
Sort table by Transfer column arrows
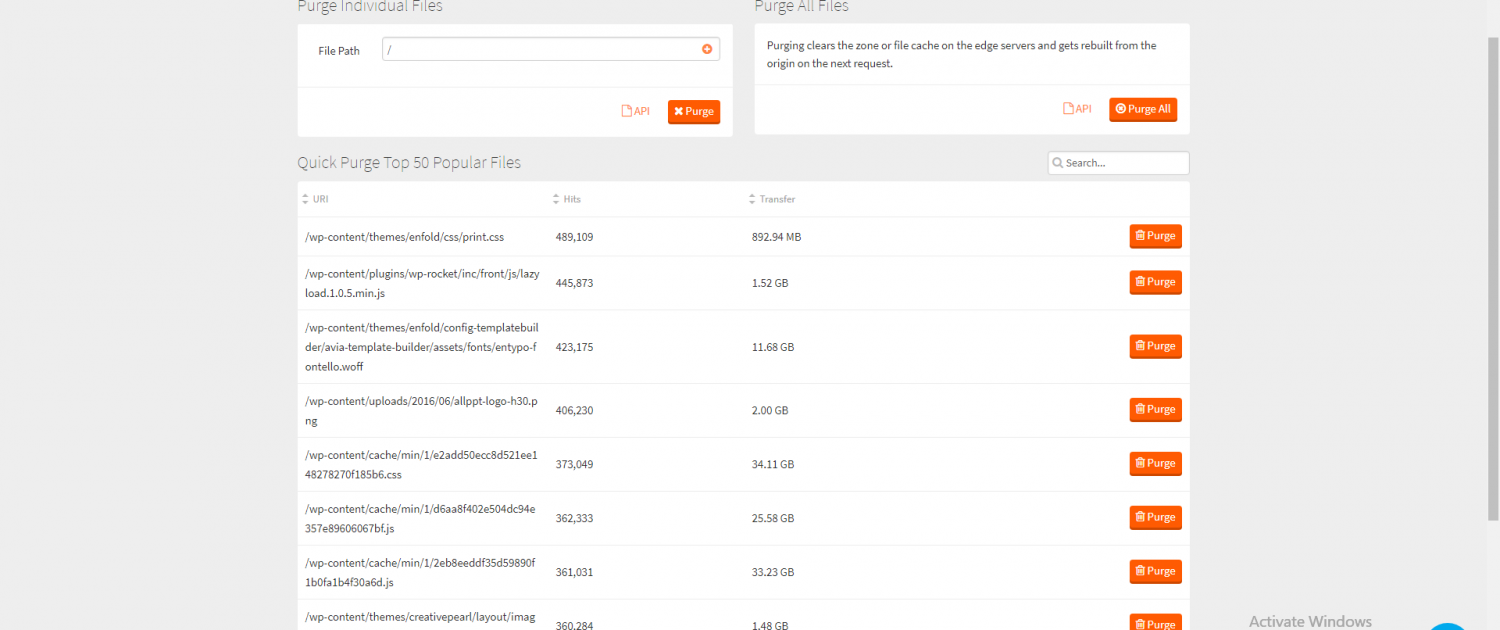click(752, 199)
